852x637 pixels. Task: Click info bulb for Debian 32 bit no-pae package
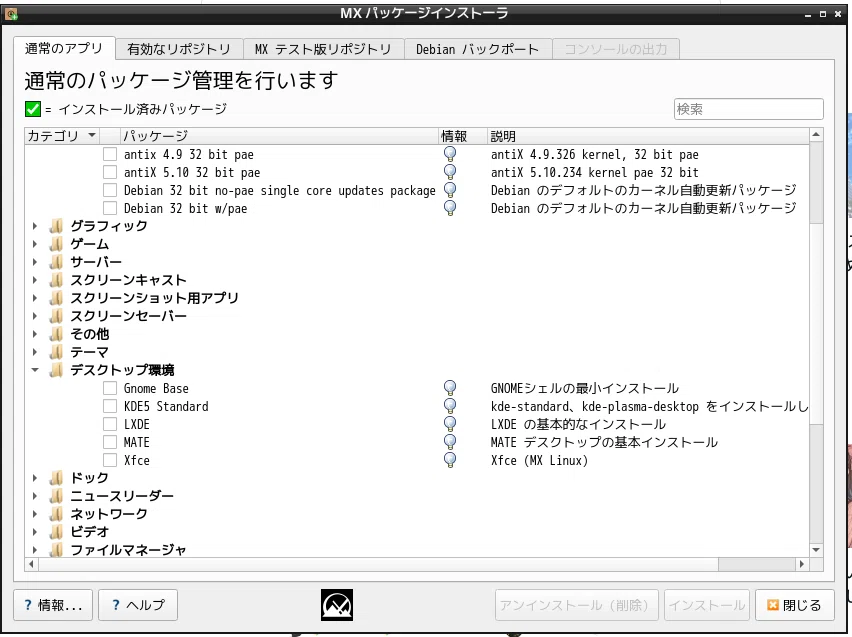point(450,190)
